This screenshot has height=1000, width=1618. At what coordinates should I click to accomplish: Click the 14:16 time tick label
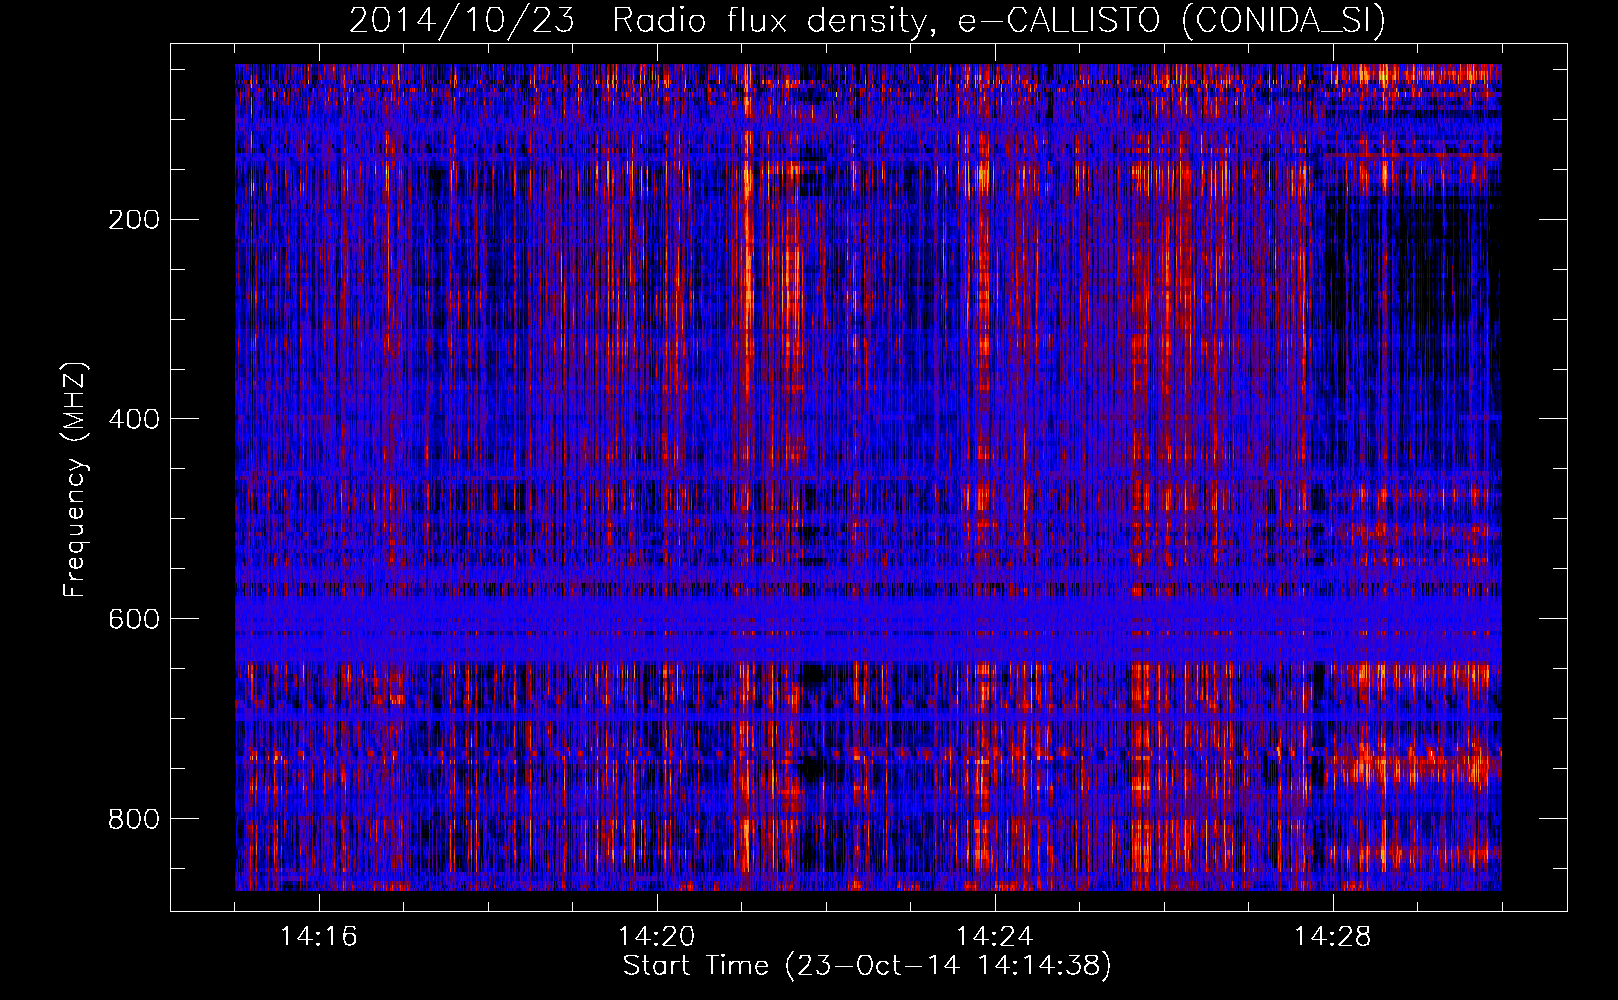tap(319, 936)
